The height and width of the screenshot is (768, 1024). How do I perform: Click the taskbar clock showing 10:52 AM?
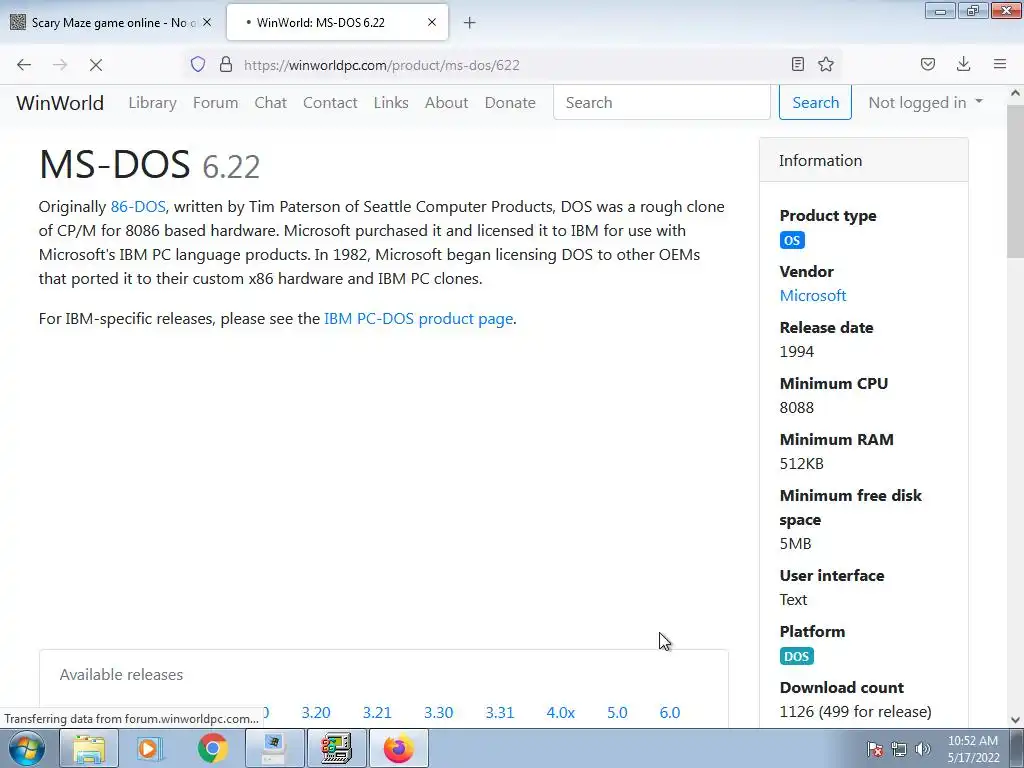click(973, 749)
